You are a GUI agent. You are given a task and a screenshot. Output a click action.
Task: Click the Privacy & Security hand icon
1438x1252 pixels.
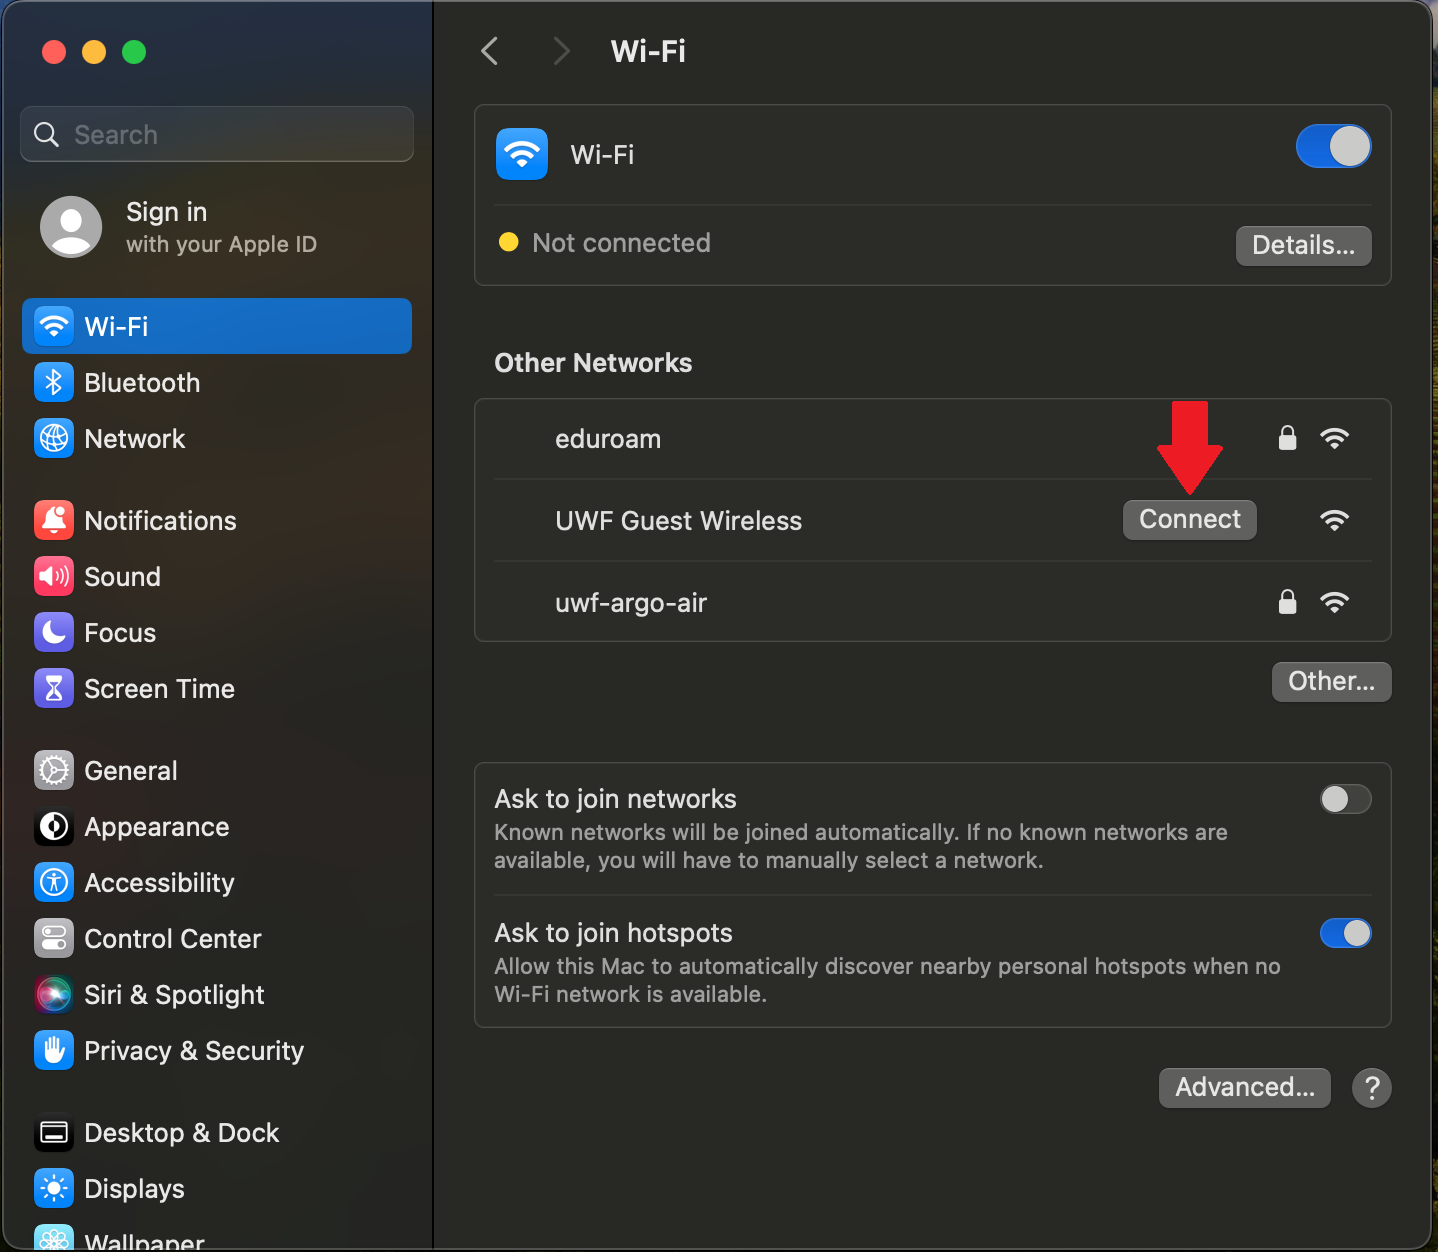[x=54, y=1050]
